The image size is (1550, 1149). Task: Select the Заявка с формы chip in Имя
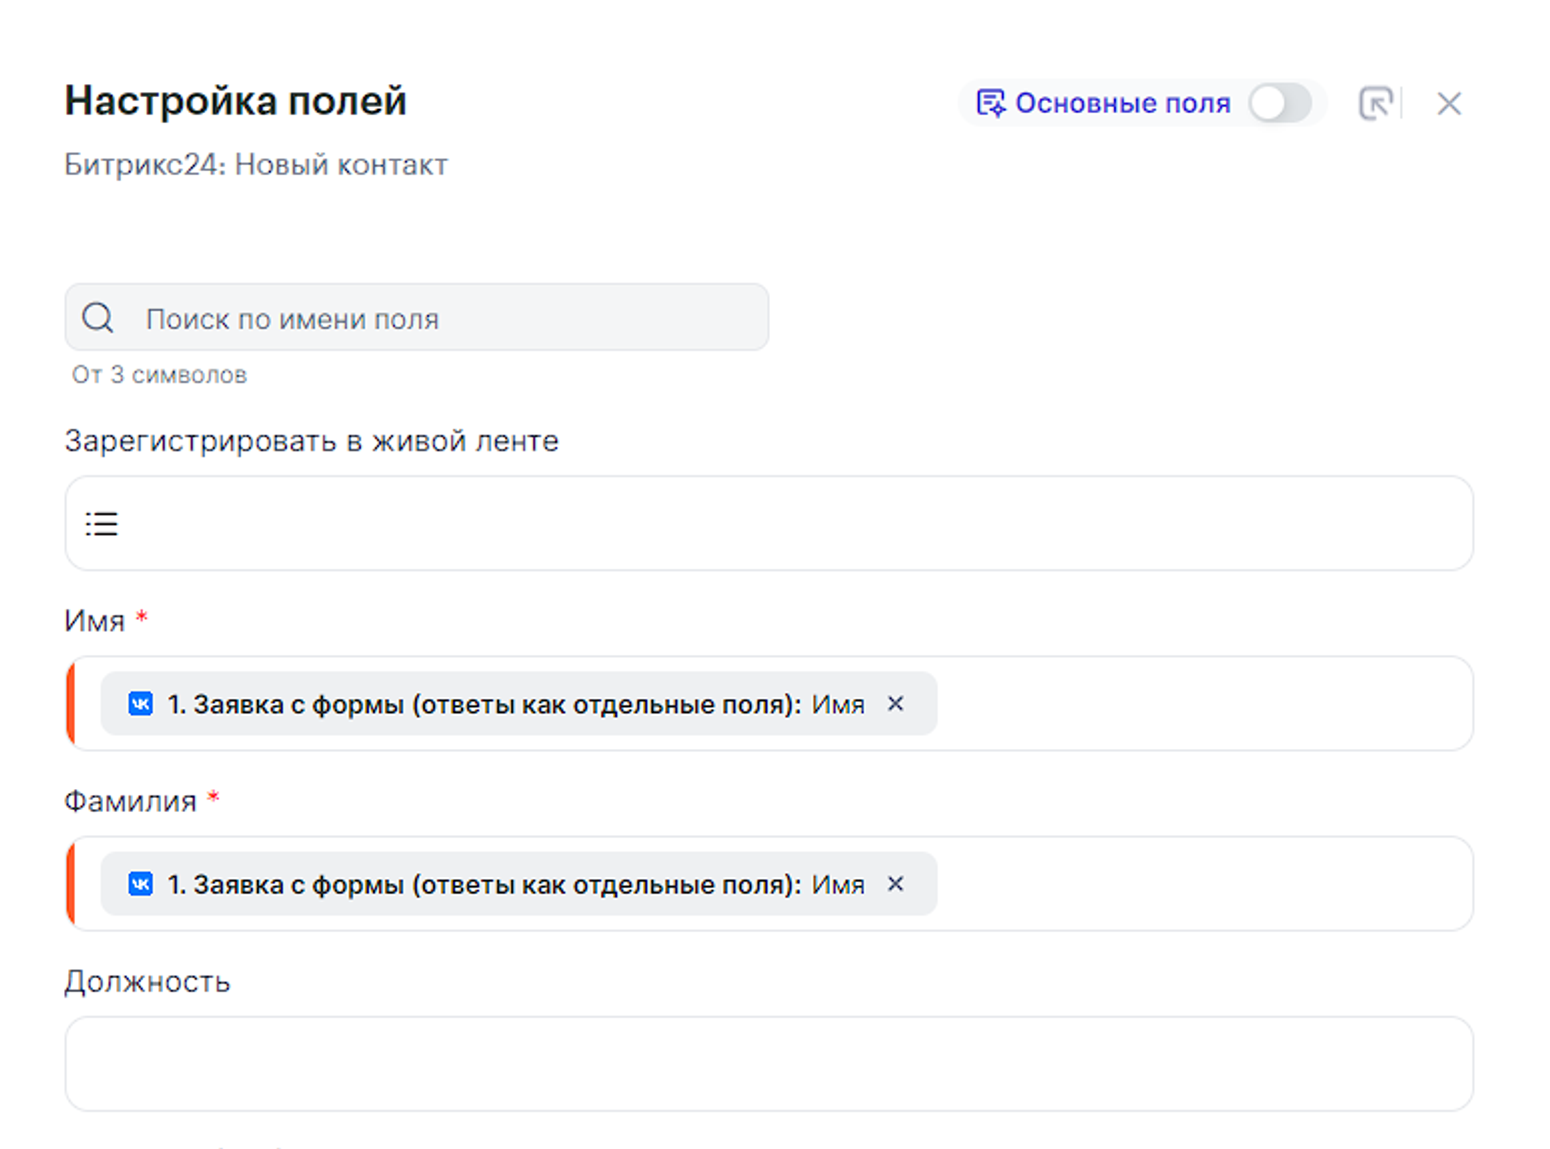point(500,704)
